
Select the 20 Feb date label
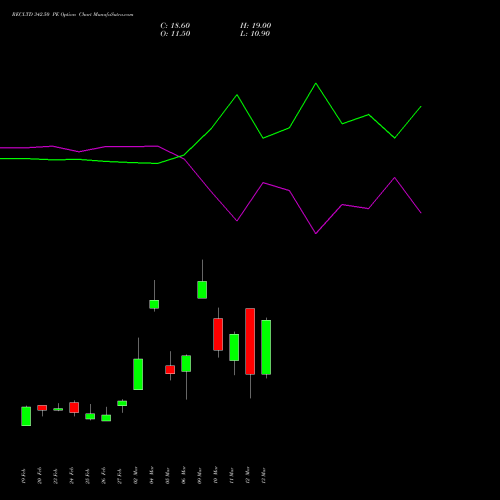(39, 476)
